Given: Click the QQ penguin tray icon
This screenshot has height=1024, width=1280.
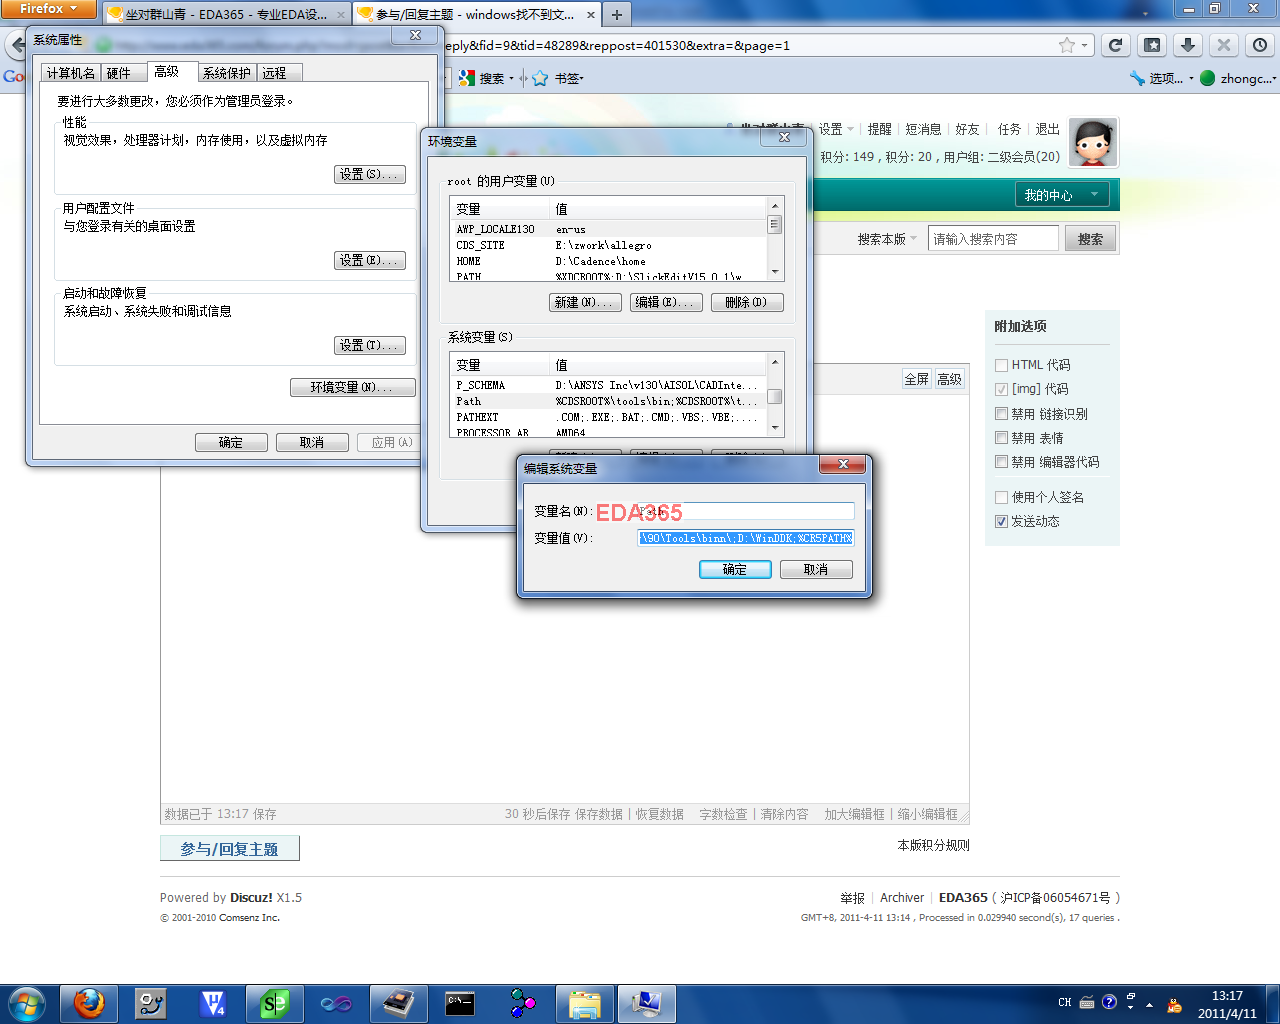Looking at the screenshot, I should pyautogui.click(x=1174, y=1004).
